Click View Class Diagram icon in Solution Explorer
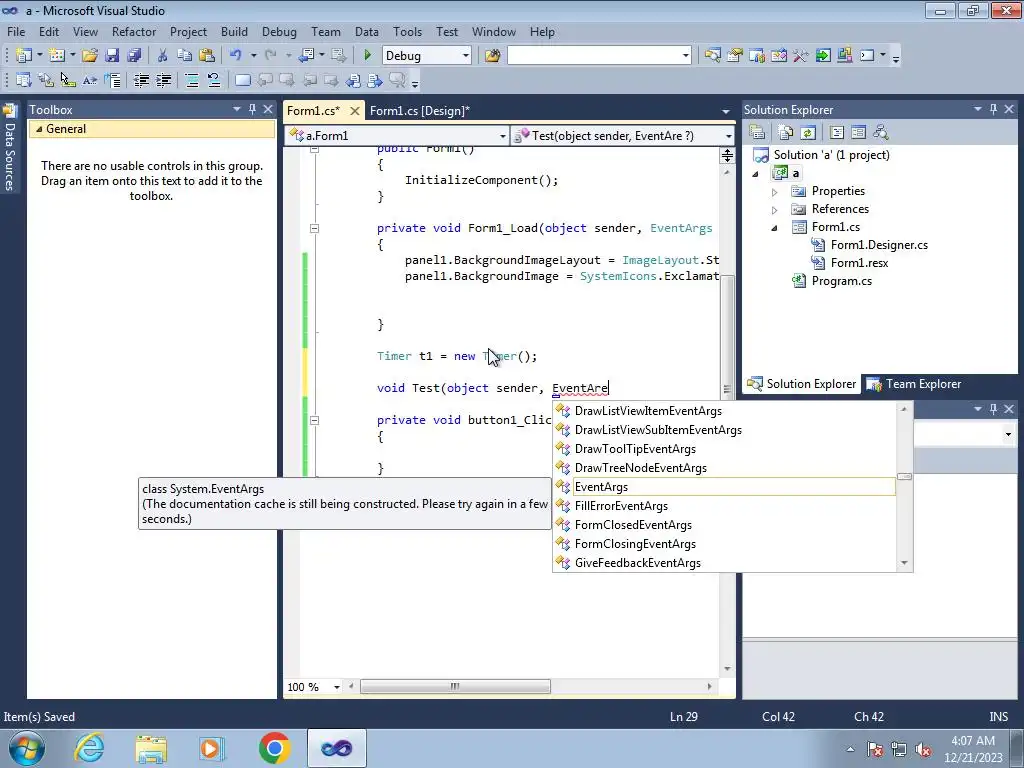The width and height of the screenshot is (1024, 768). (880, 133)
